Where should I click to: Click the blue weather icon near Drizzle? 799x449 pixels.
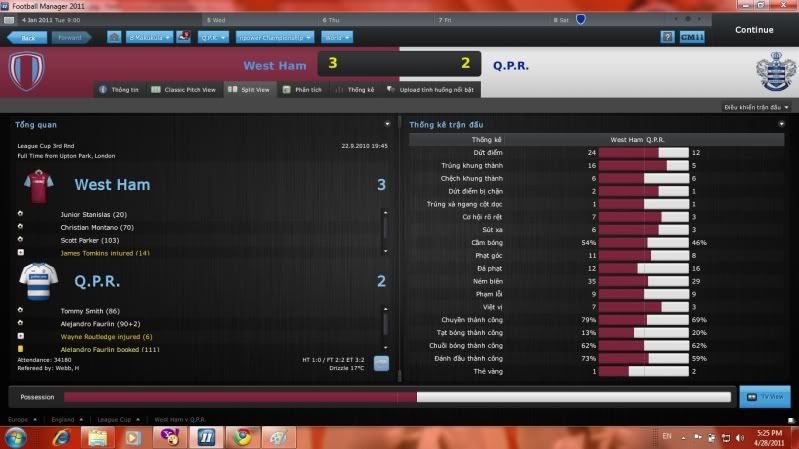coord(381,363)
